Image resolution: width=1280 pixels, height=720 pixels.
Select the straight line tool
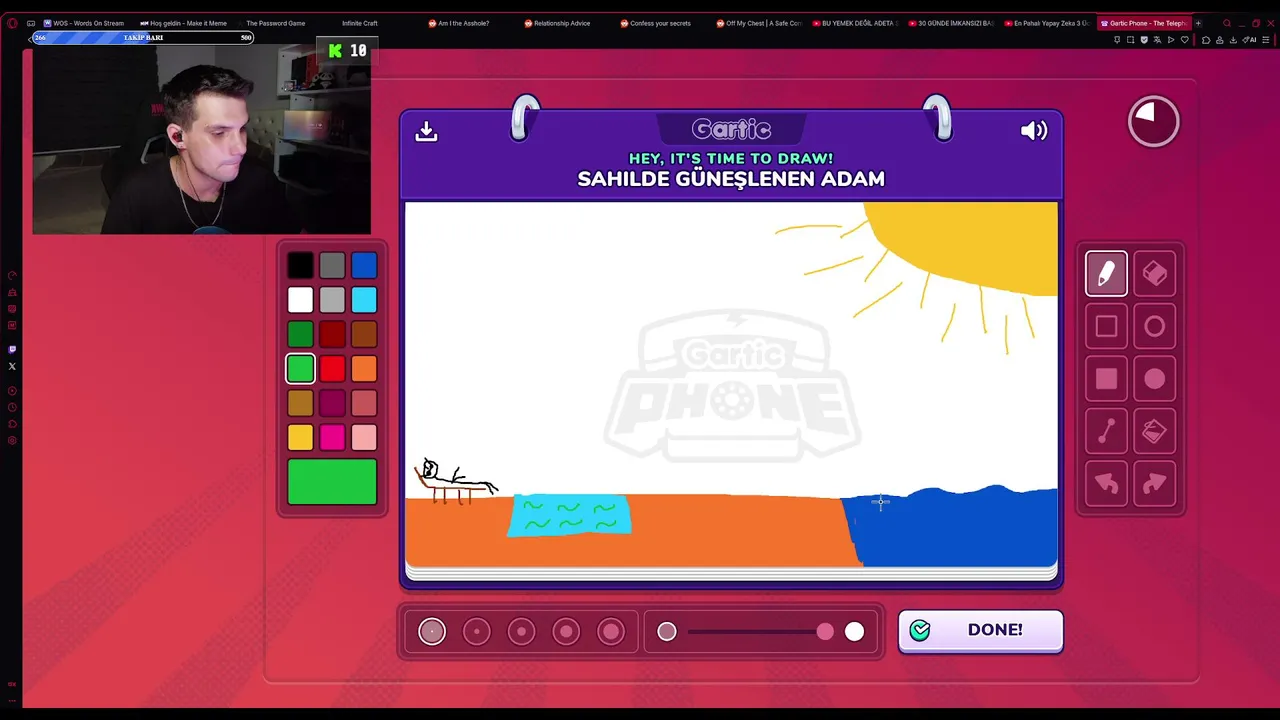(x=1106, y=431)
